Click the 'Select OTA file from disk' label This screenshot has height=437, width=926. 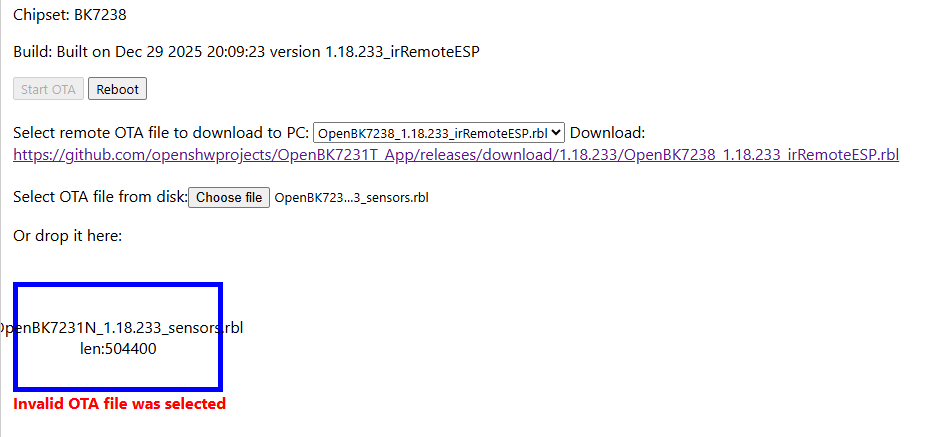point(100,197)
